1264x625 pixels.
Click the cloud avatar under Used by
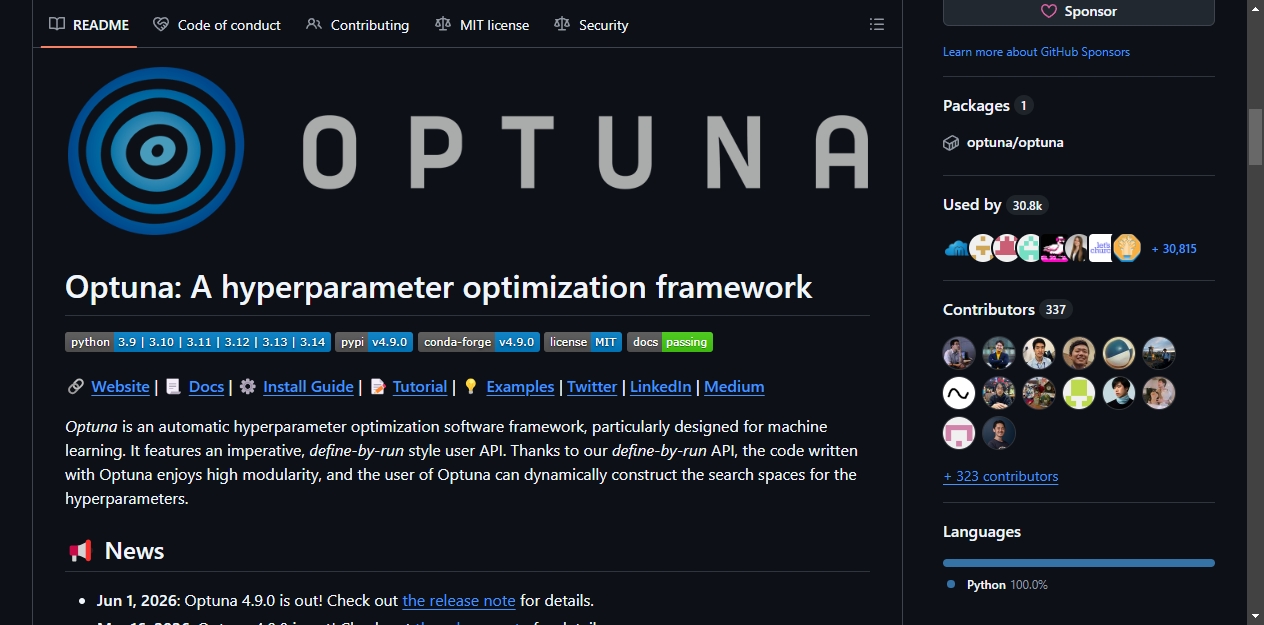(x=956, y=248)
